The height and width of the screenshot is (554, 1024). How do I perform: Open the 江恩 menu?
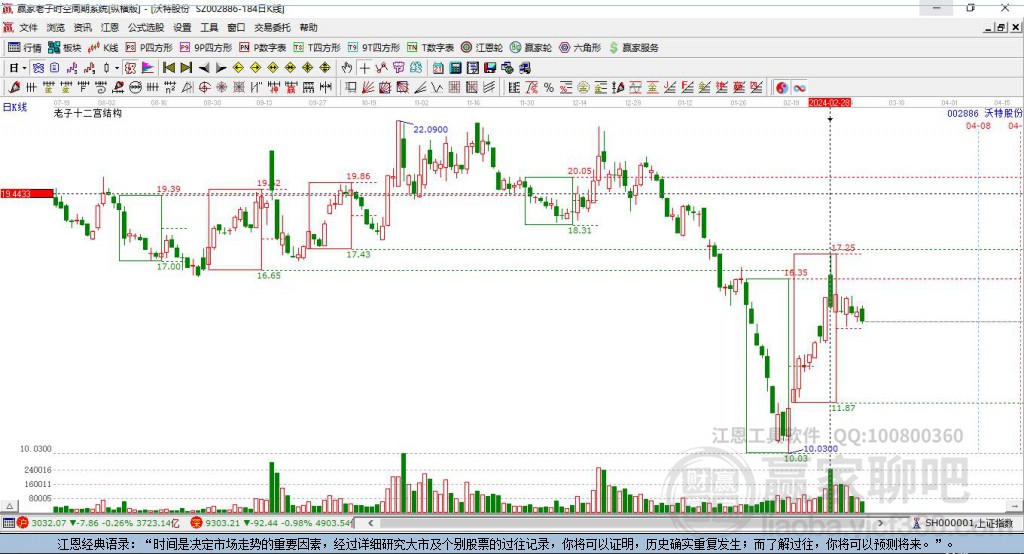(110, 27)
